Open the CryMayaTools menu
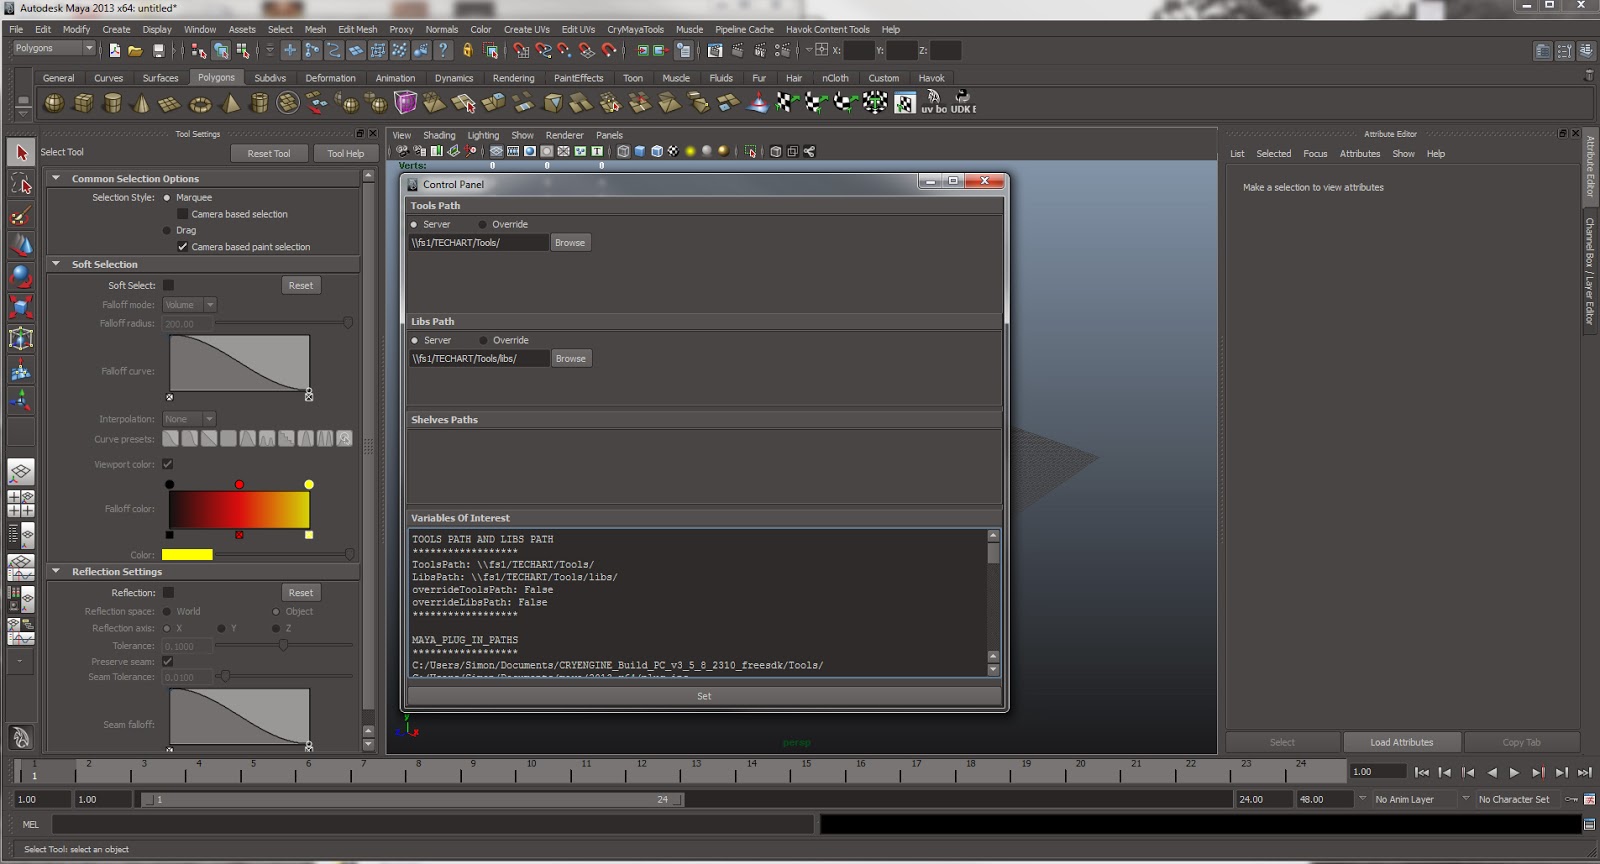1600x864 pixels. (x=635, y=29)
